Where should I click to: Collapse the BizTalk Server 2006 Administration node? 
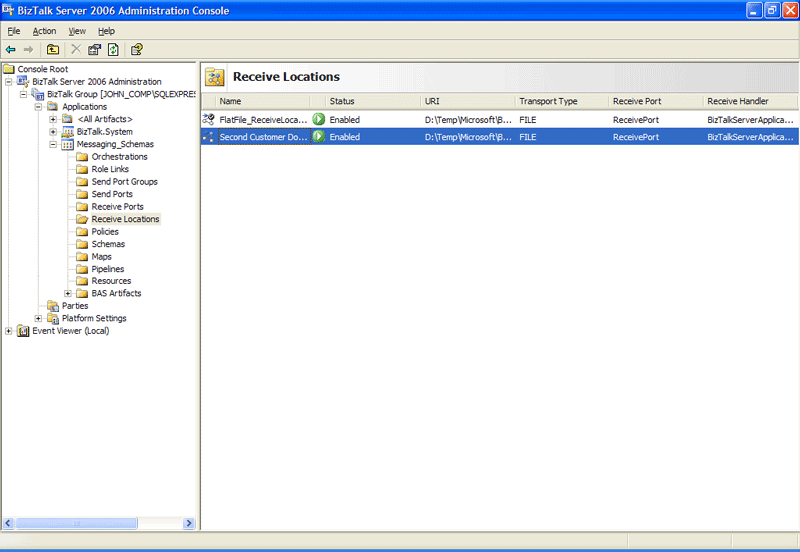[x=9, y=82]
